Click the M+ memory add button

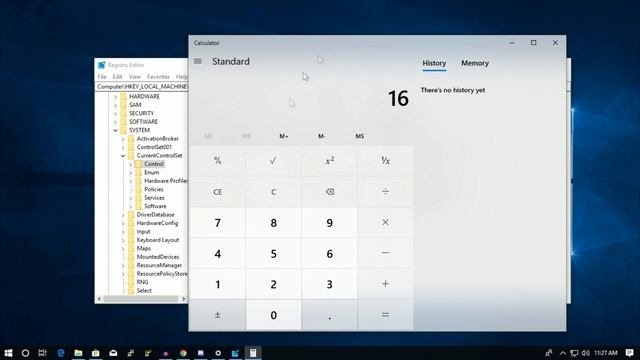coord(284,136)
